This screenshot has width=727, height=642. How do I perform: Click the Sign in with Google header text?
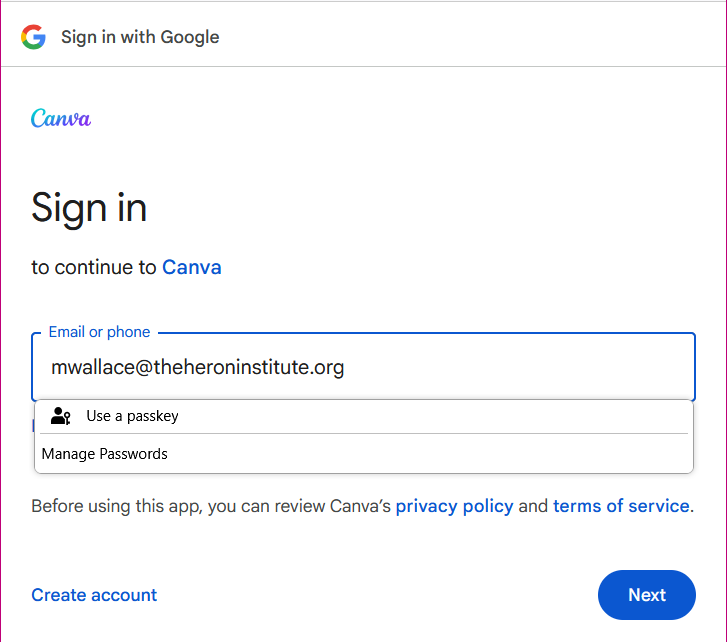tap(140, 37)
